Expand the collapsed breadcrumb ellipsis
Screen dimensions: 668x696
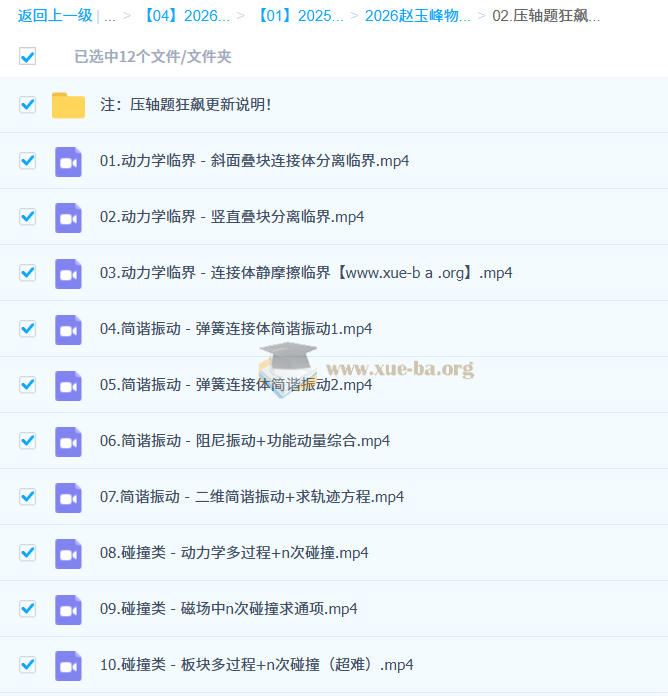pos(109,16)
